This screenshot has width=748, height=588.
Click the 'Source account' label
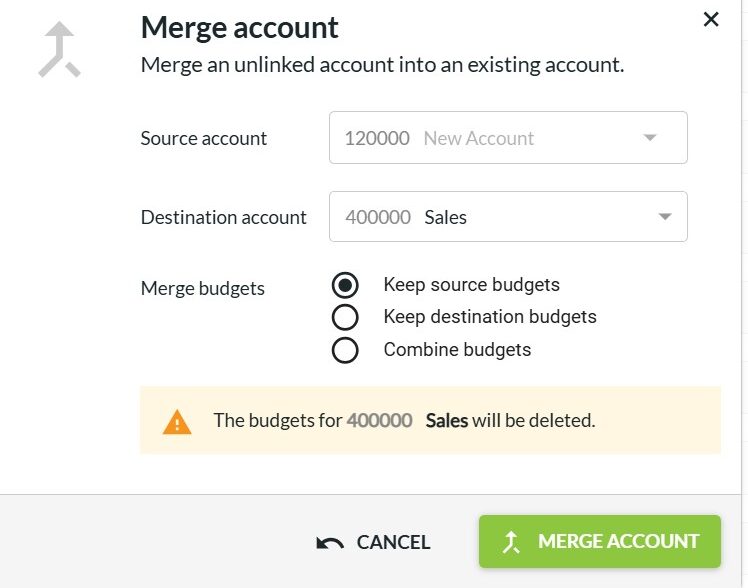point(204,138)
